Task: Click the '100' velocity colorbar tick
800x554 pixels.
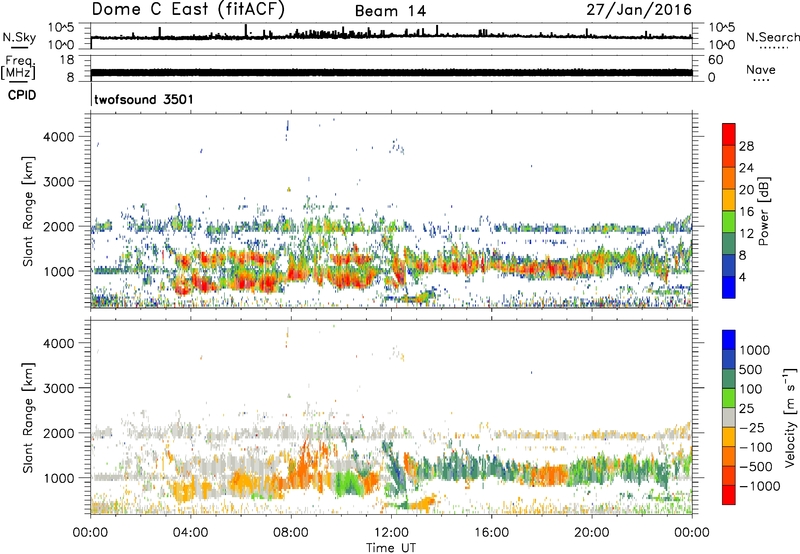Action: pos(751,389)
